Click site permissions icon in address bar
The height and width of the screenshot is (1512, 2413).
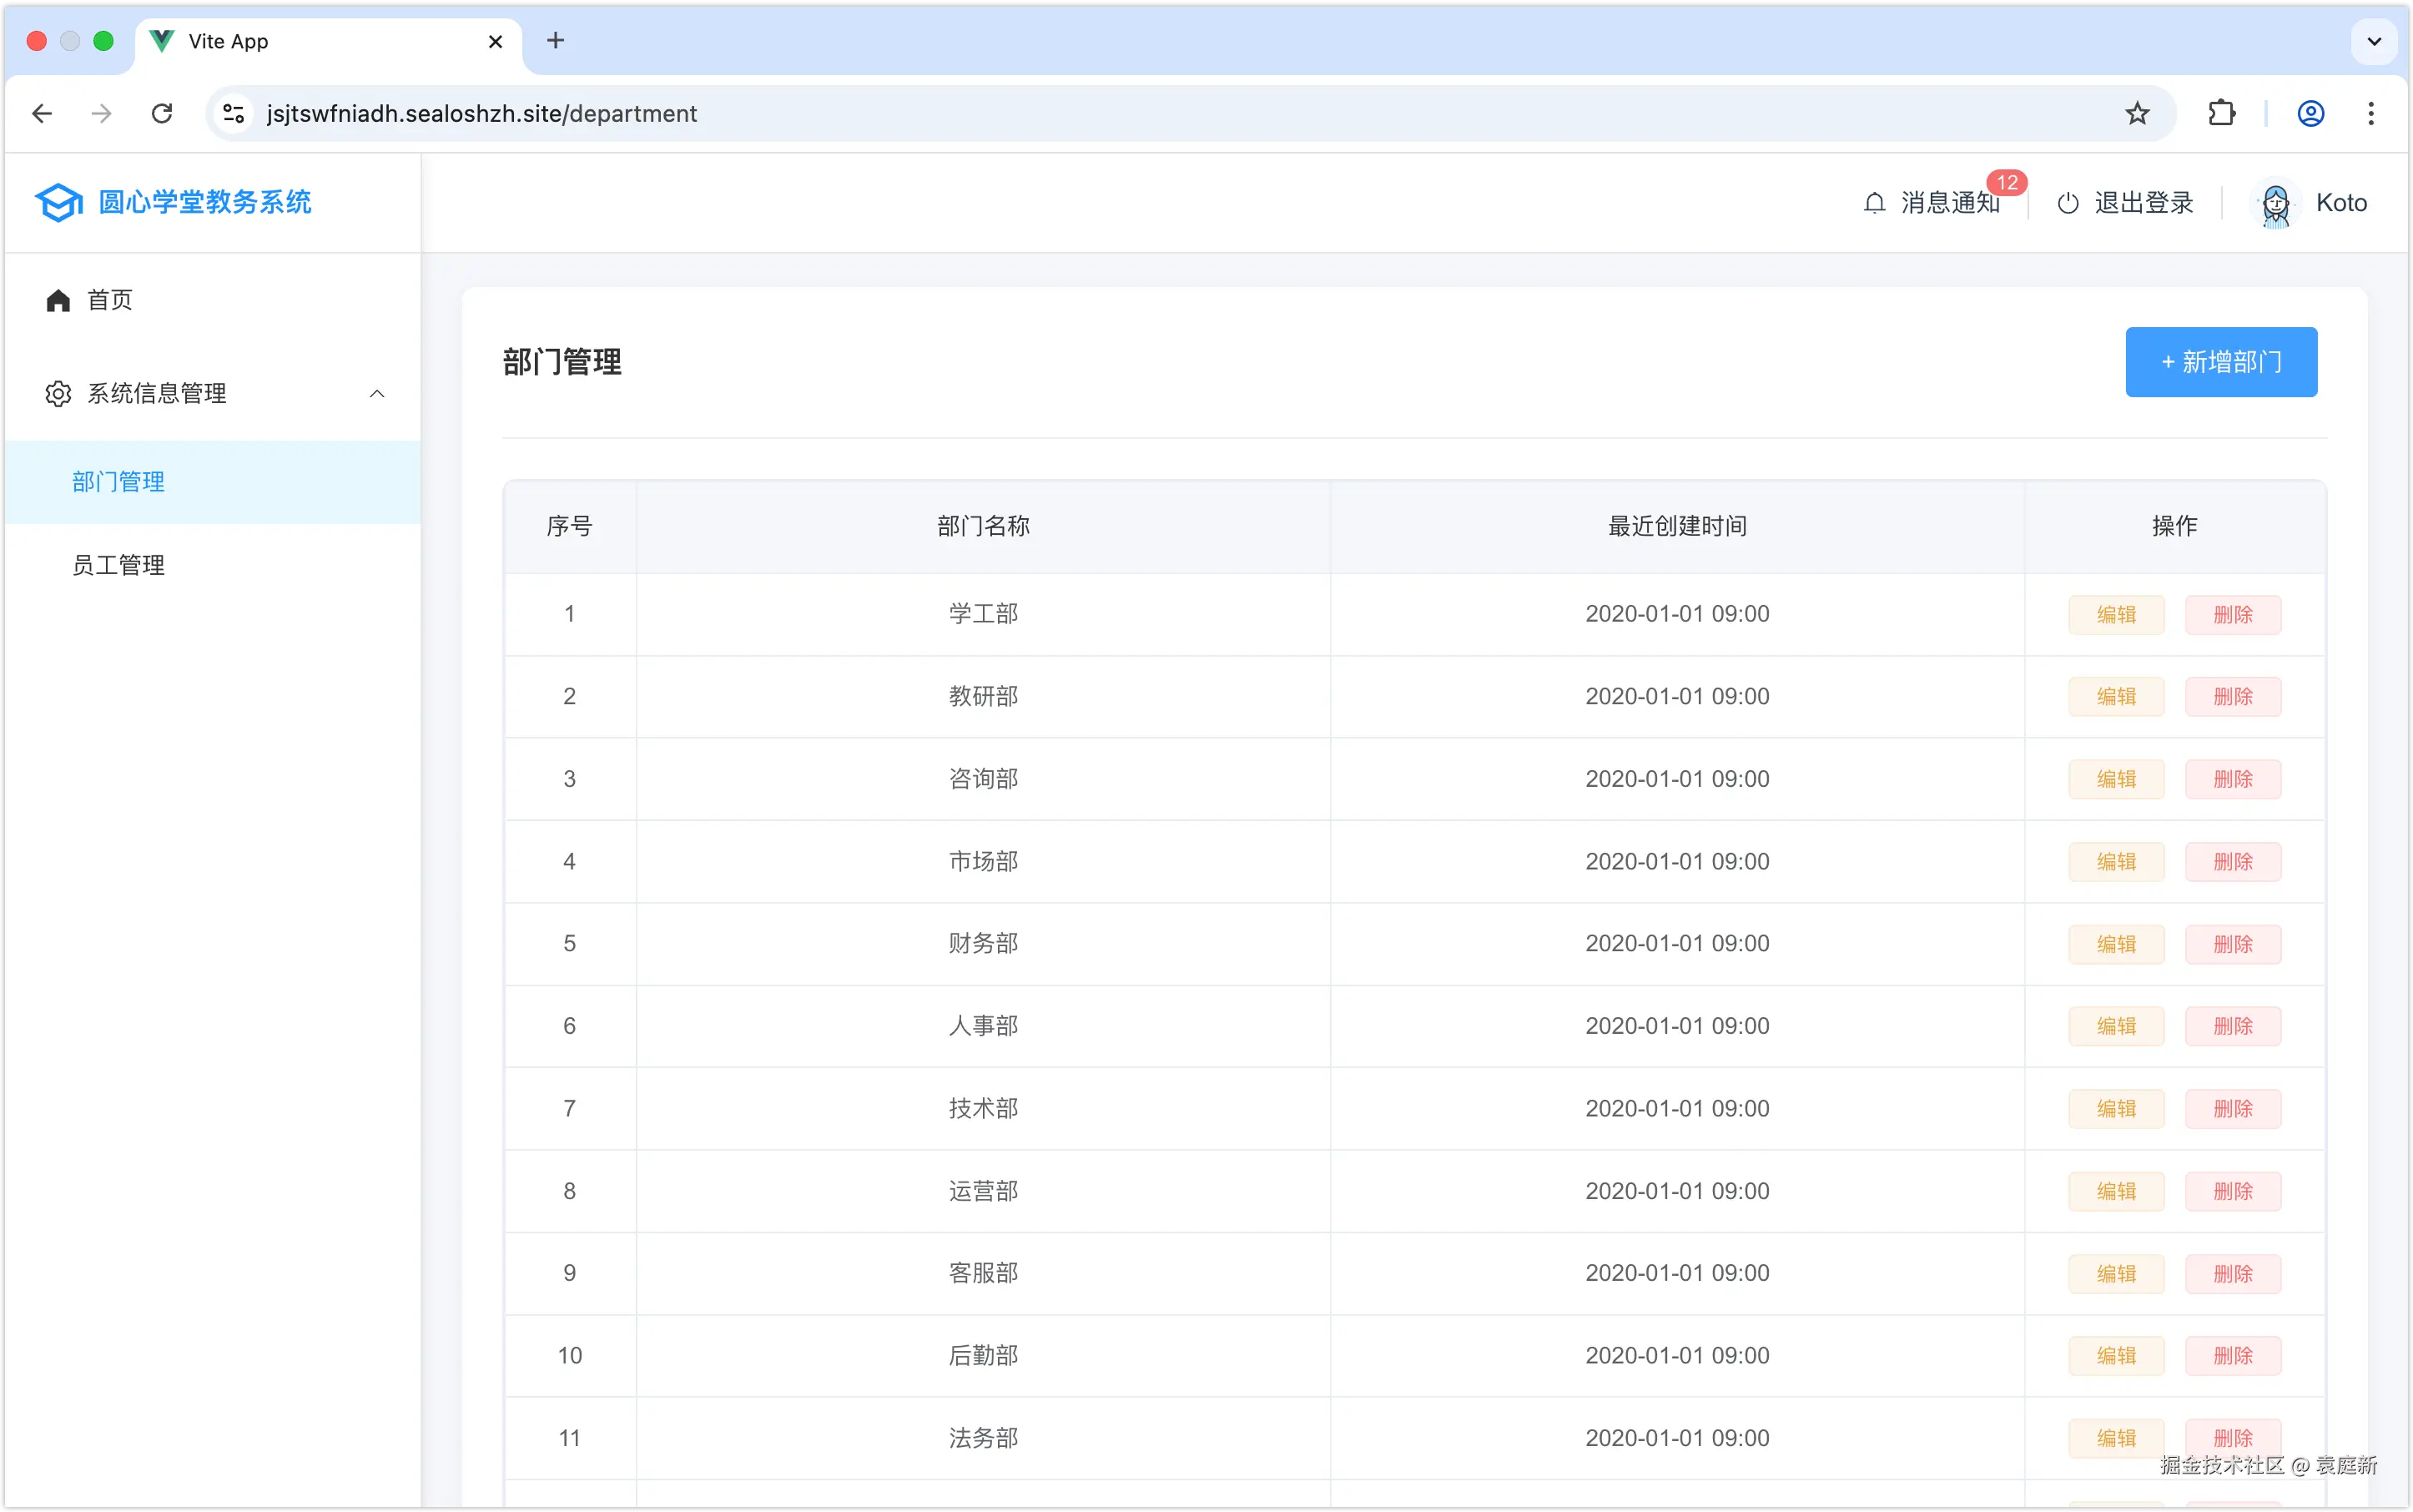tap(232, 113)
